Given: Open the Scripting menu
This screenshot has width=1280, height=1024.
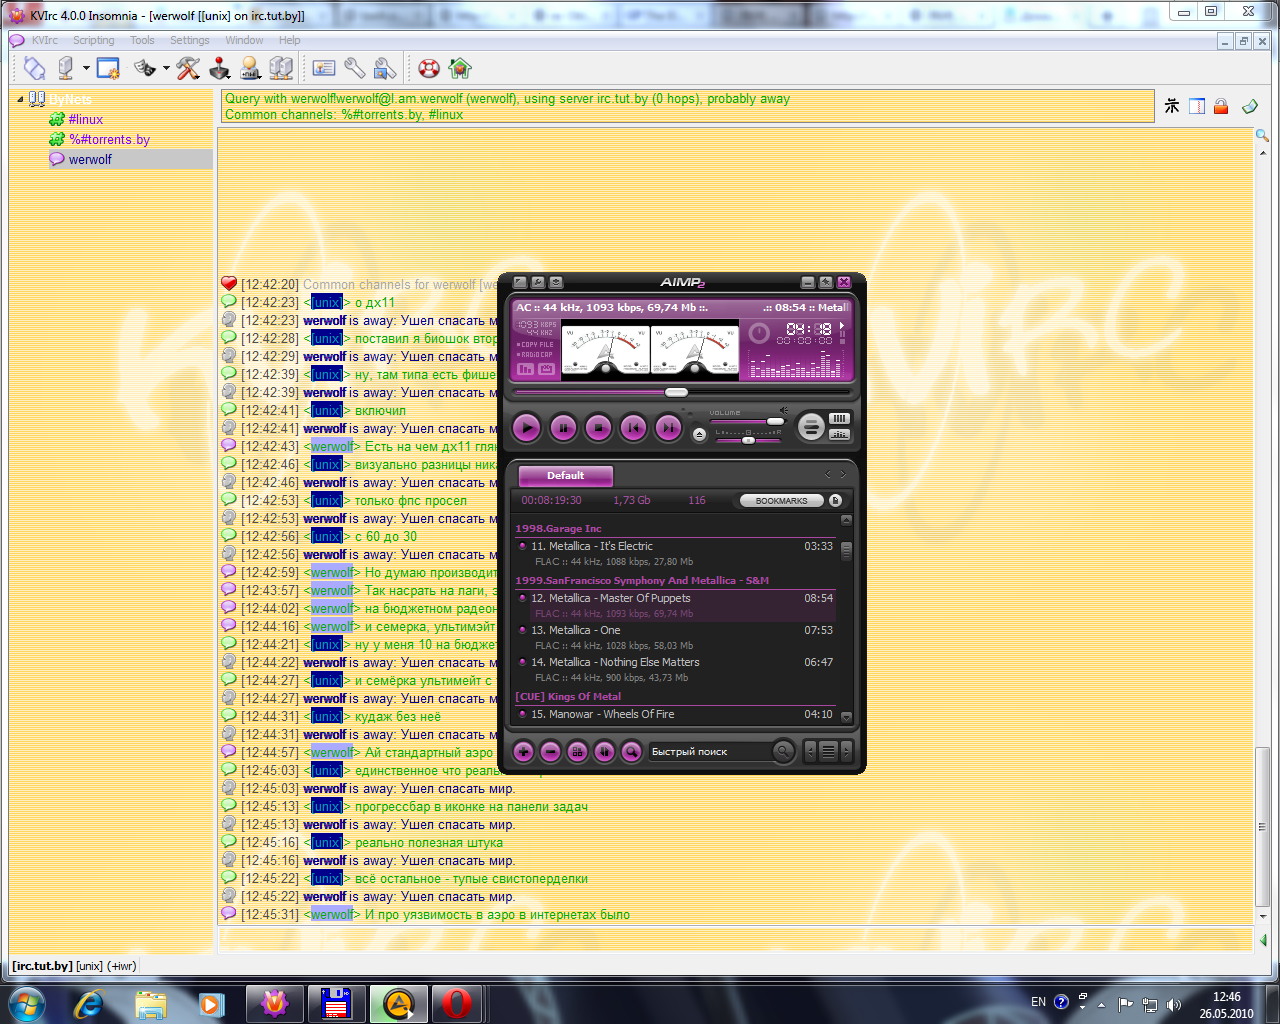Looking at the screenshot, I should (94, 40).
